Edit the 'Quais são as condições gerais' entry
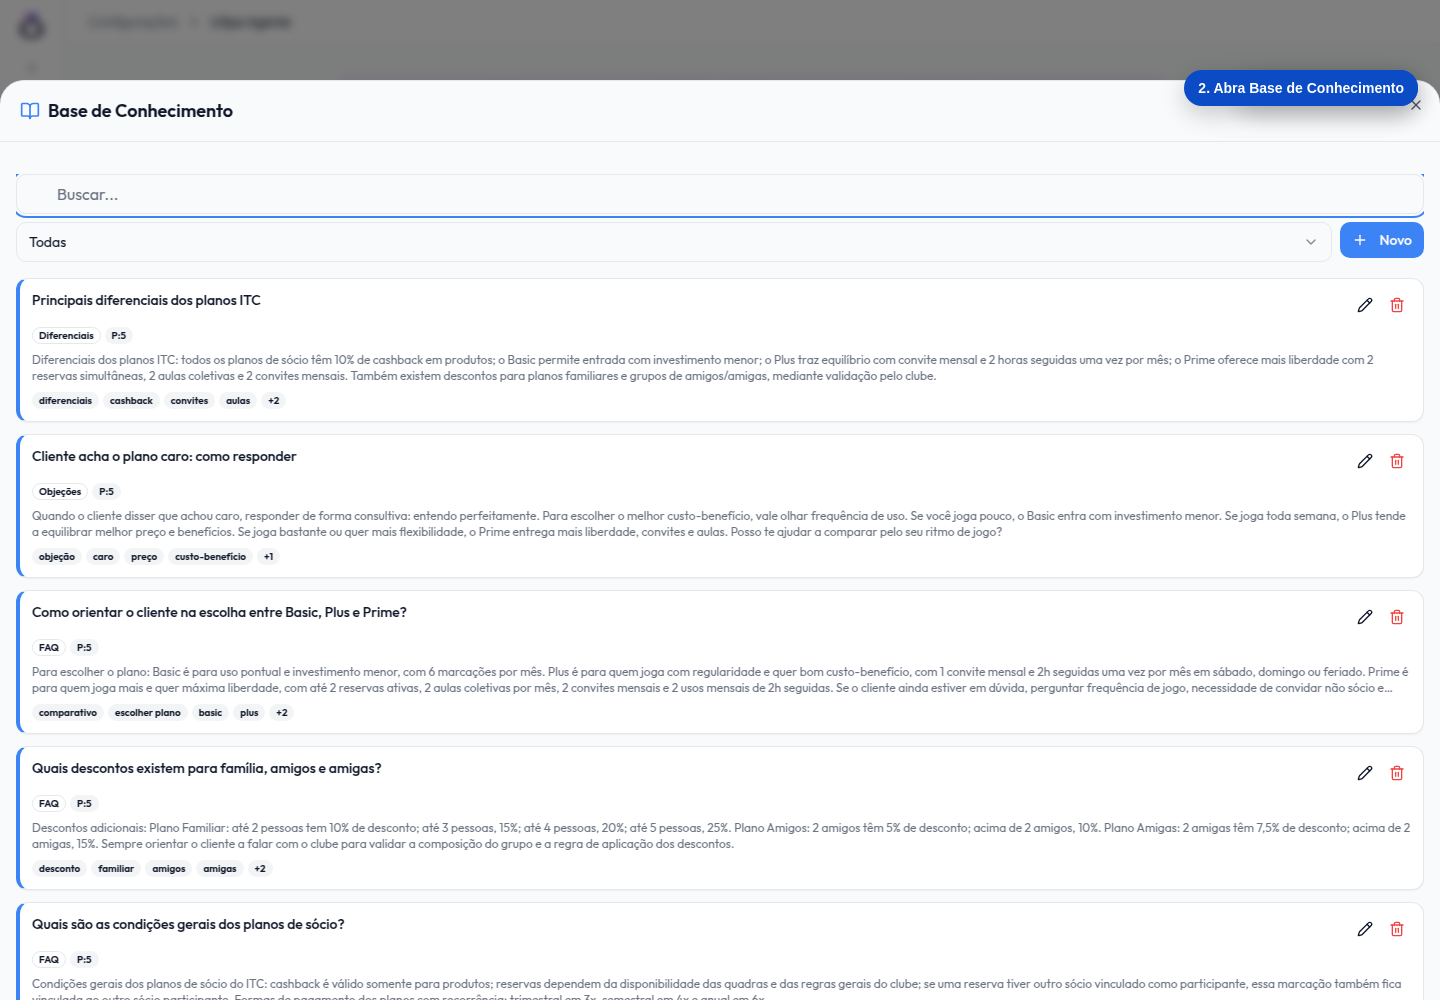 click(x=1365, y=929)
